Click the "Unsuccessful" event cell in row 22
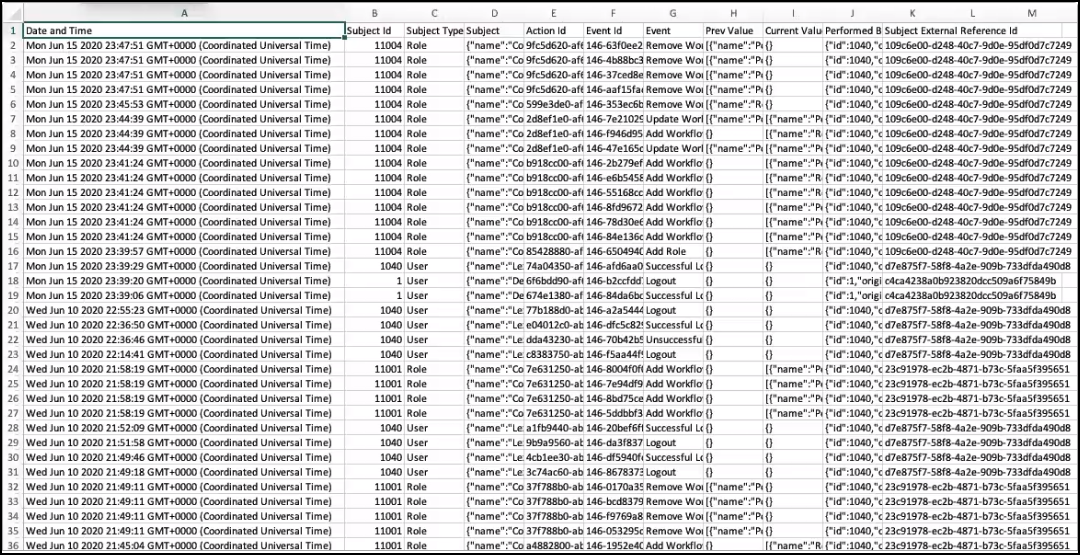This screenshot has height=555, width=1080. coord(673,339)
